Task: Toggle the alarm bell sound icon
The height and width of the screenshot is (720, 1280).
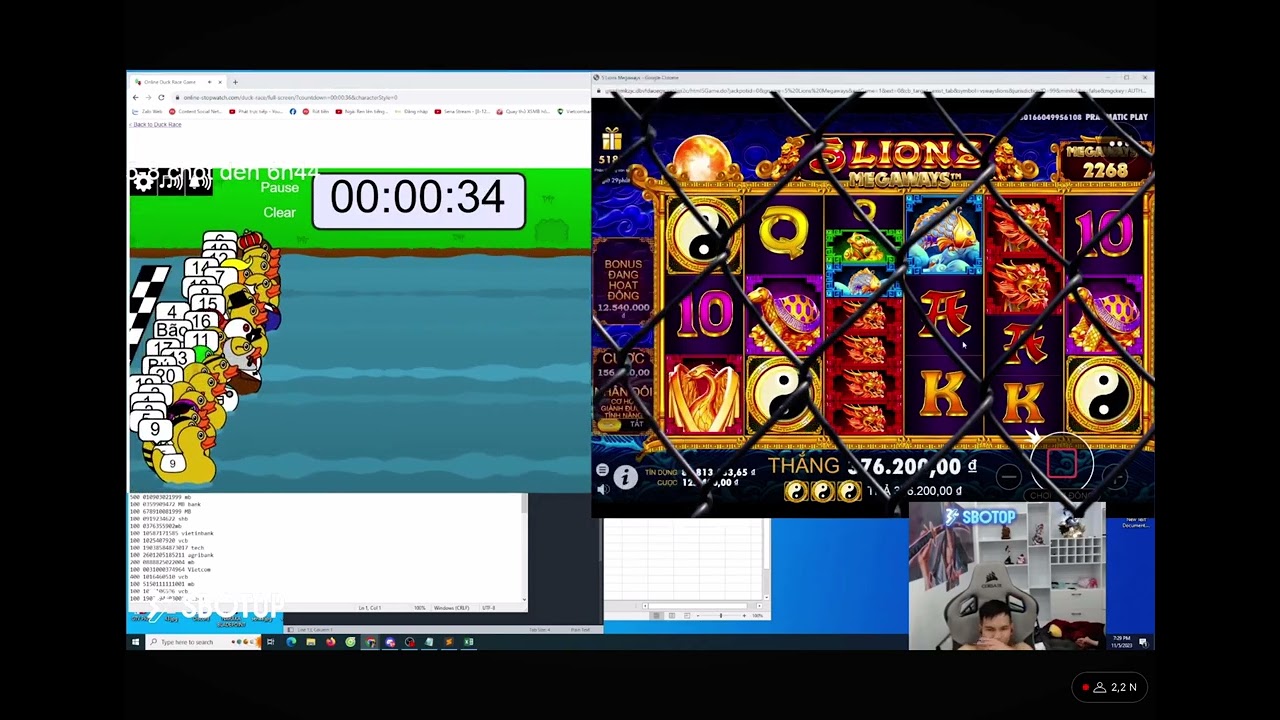Action: [199, 182]
